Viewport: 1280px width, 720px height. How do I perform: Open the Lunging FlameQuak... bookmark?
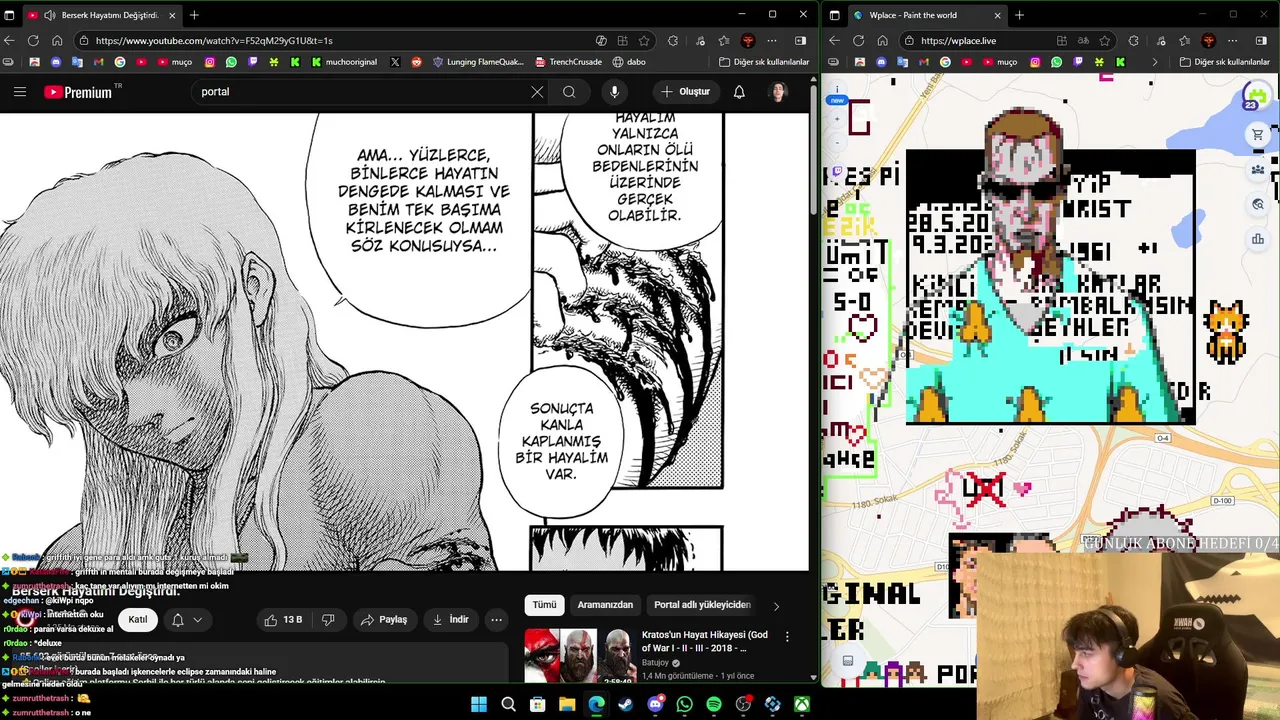(478, 62)
